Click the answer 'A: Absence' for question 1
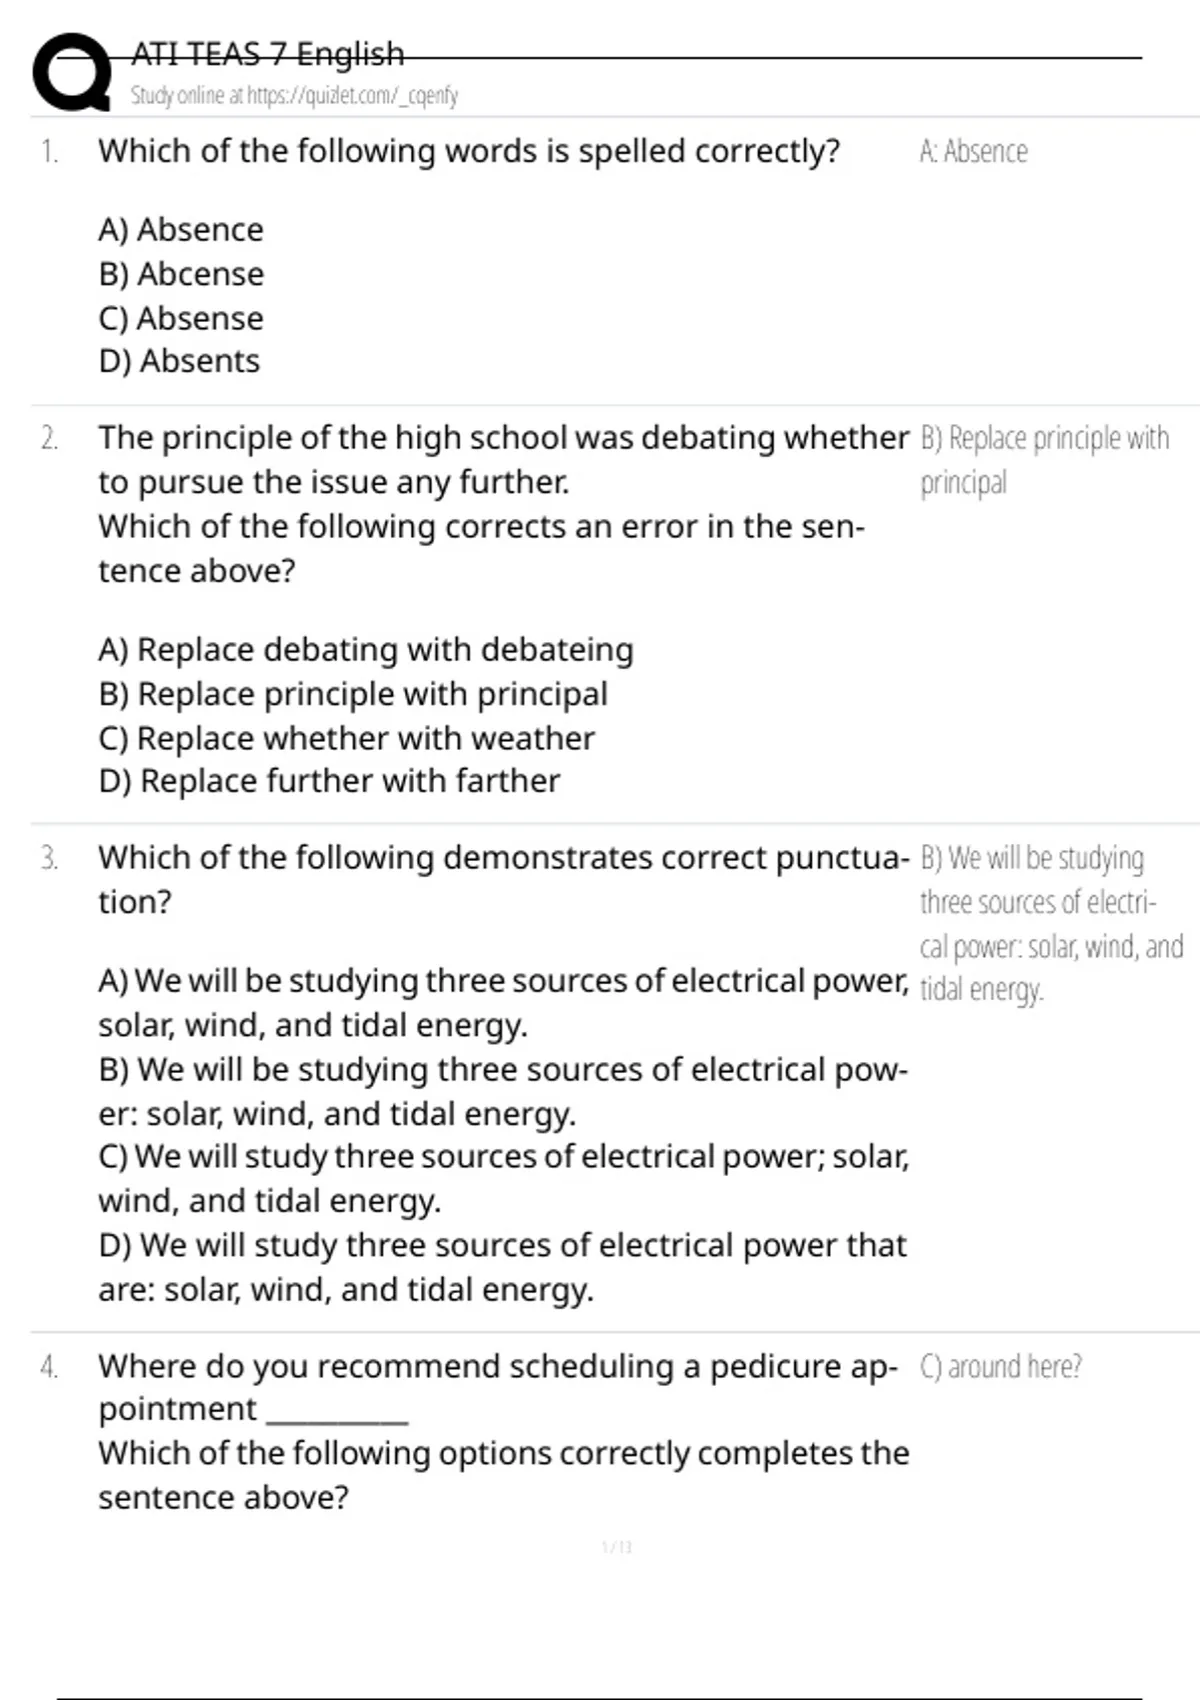The width and height of the screenshot is (1200, 1700). (x=973, y=152)
